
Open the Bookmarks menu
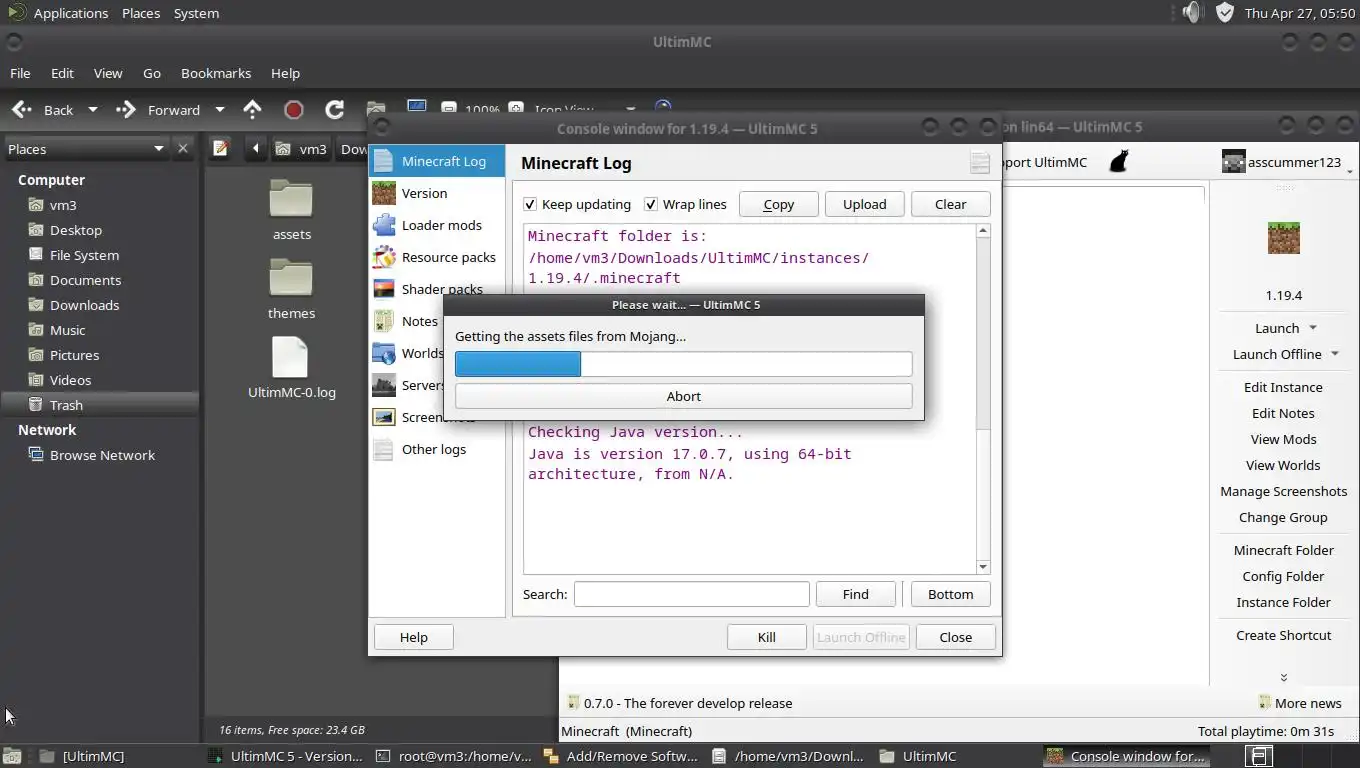(216, 73)
